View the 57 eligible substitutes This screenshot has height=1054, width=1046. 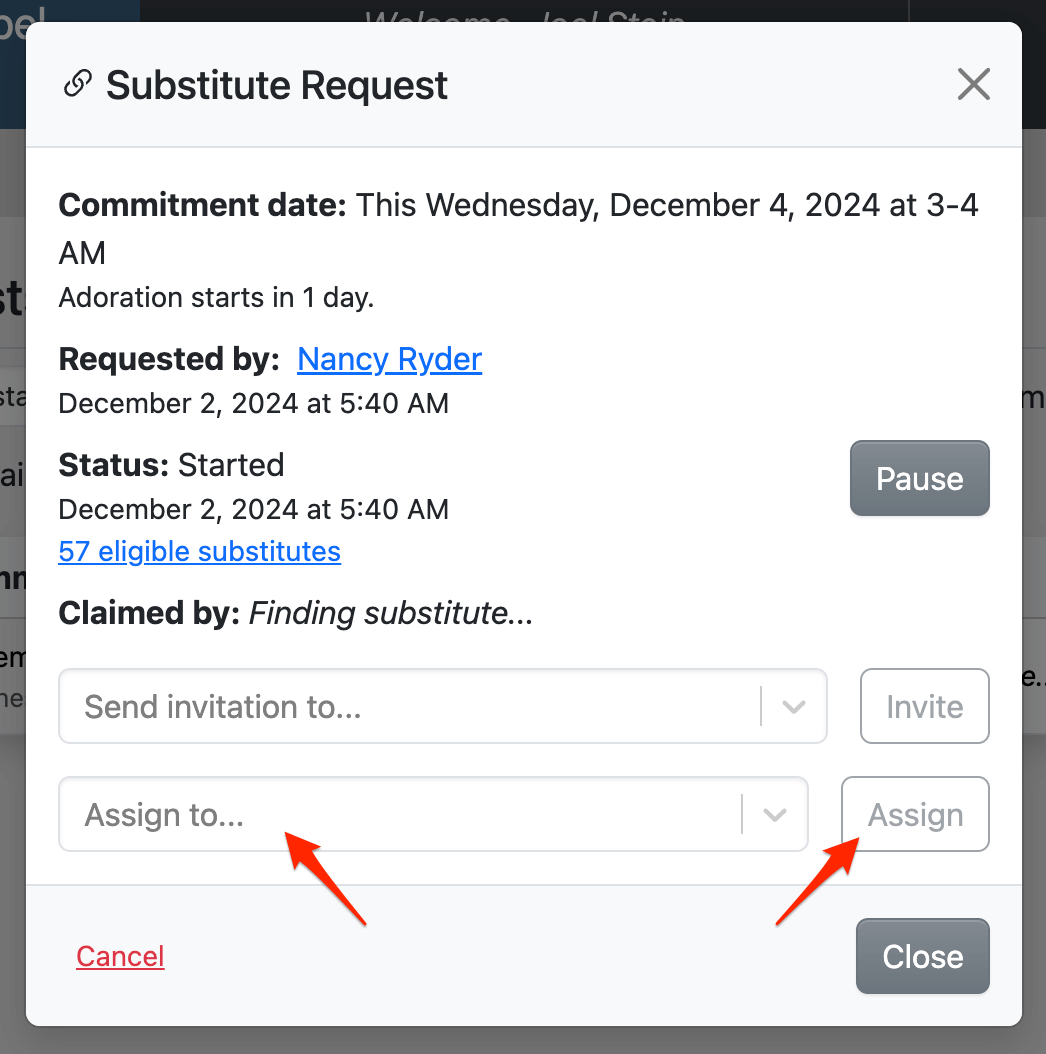(199, 551)
